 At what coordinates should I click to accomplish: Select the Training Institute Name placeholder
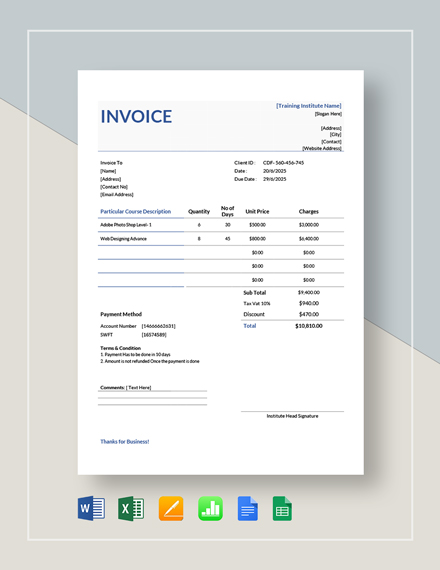(308, 106)
